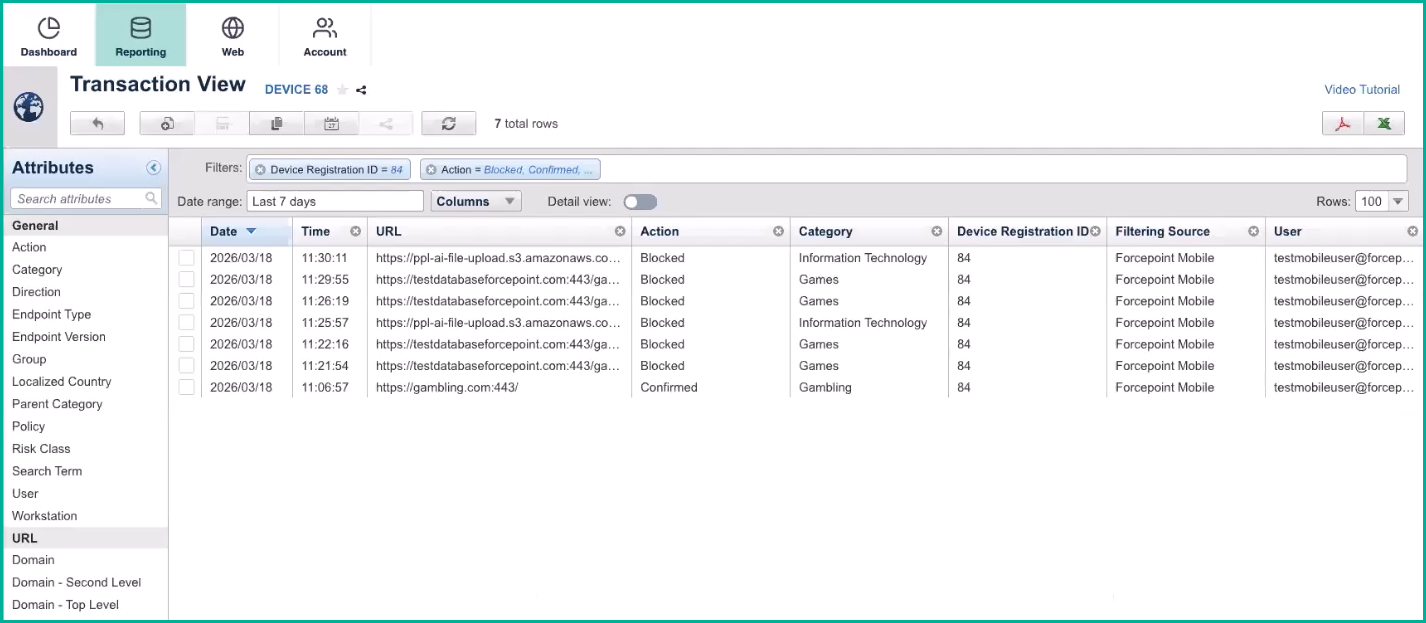This screenshot has height=623, width=1426.
Task: Check the box for the 11:30:11 row
Action: pos(186,258)
